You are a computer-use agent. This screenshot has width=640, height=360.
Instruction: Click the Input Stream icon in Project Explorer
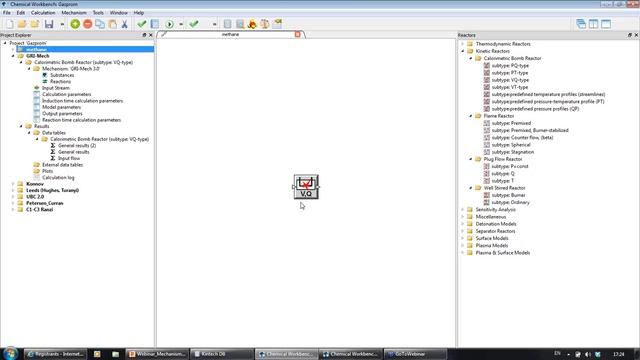[37, 88]
